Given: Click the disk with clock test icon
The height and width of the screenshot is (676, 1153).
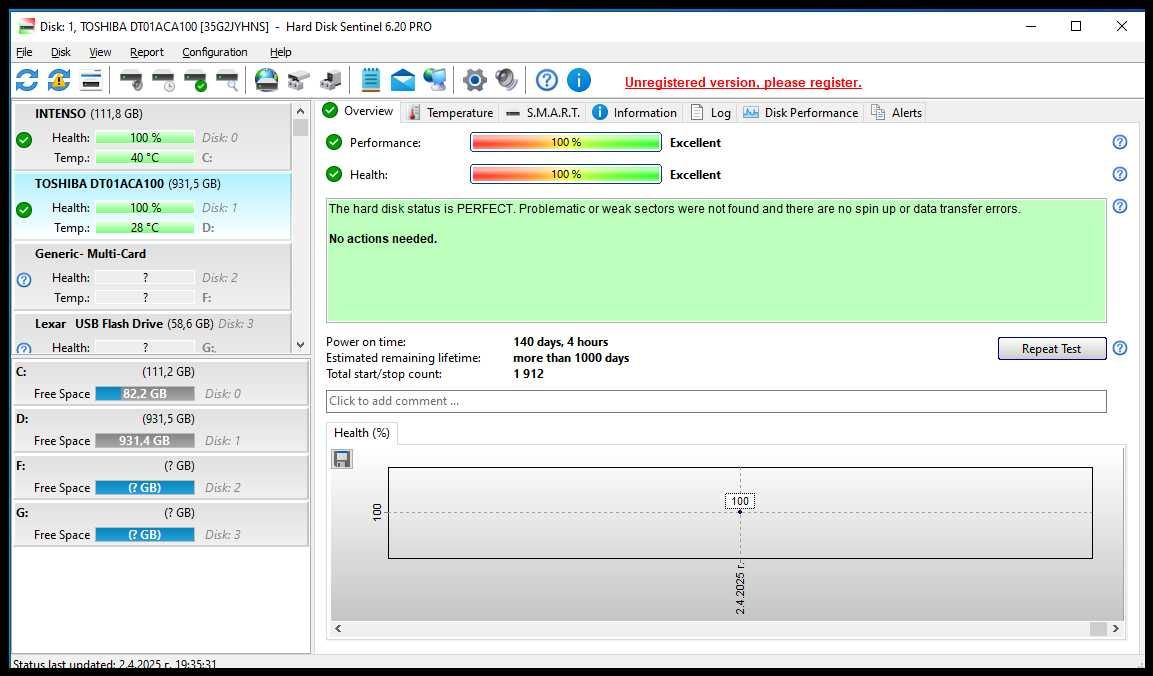Looking at the screenshot, I should click(163, 79).
